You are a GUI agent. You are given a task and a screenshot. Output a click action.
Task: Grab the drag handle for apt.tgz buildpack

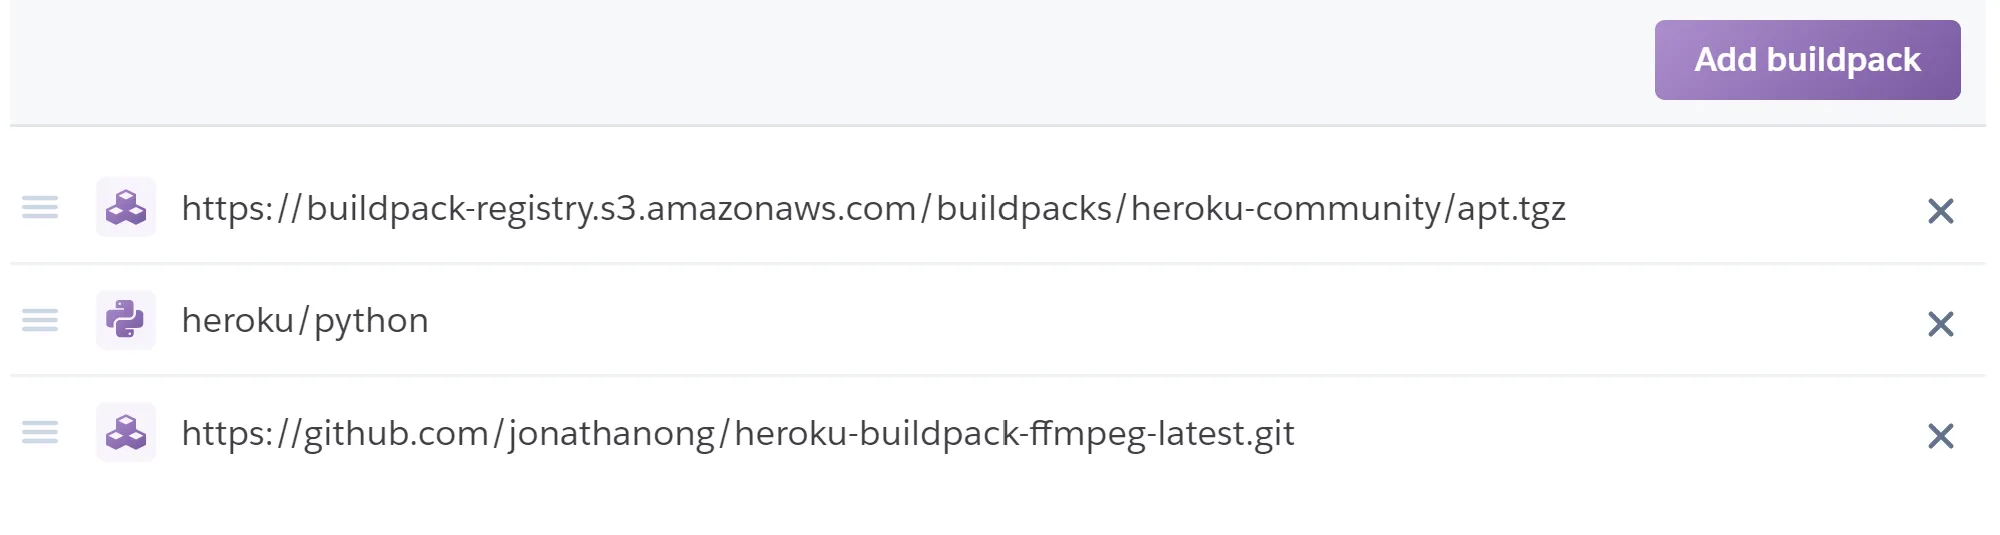[x=40, y=208]
